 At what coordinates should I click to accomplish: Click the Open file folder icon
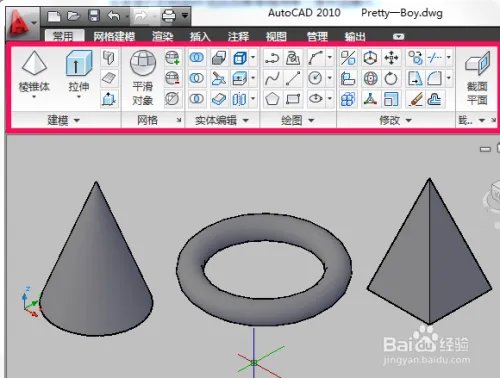pos(73,16)
